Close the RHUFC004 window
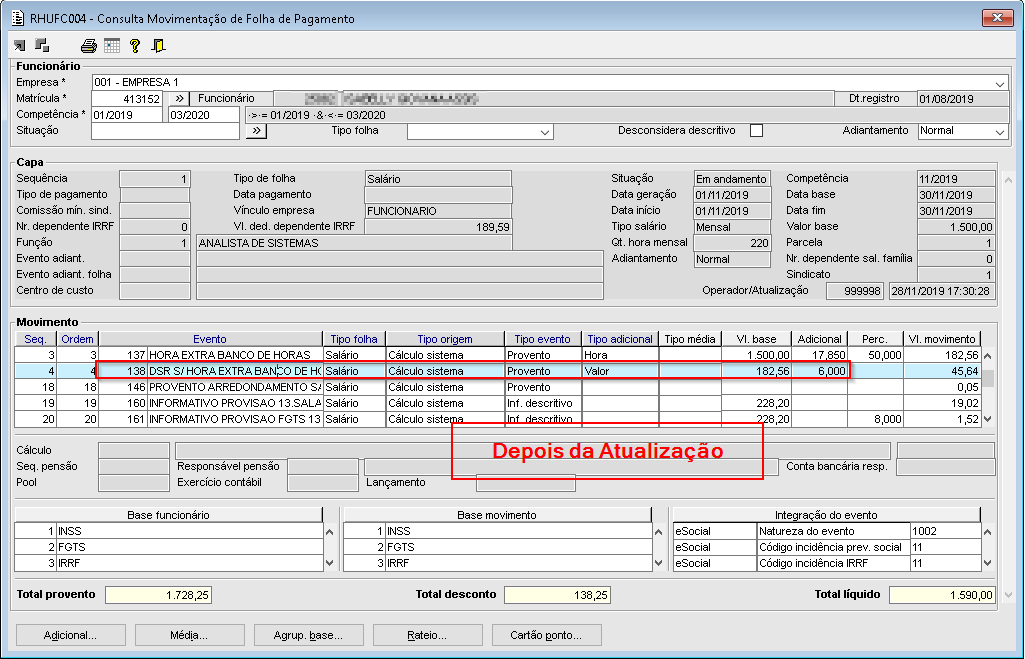1025x659 pixels. [998, 18]
